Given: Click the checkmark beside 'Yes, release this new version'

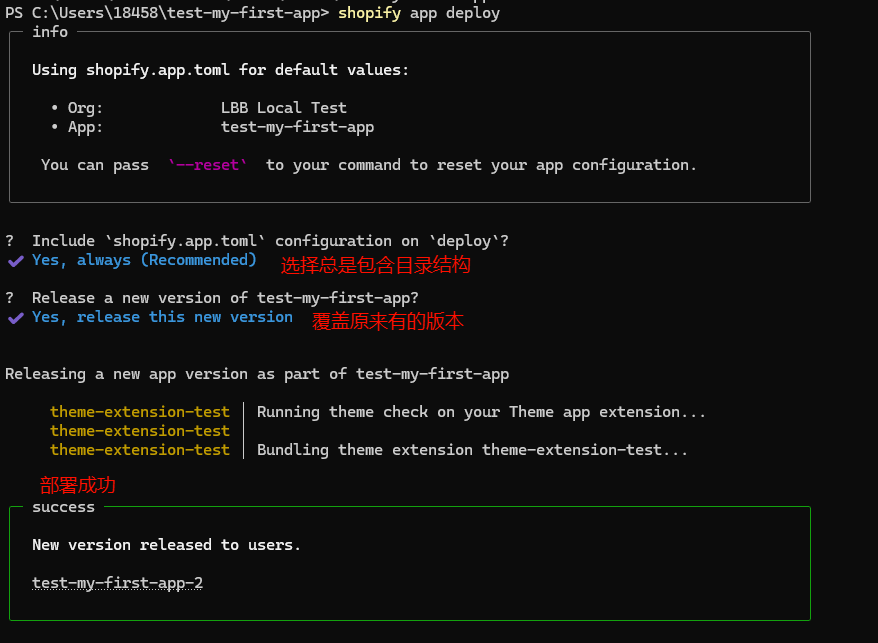Looking at the screenshot, I should click(16, 318).
